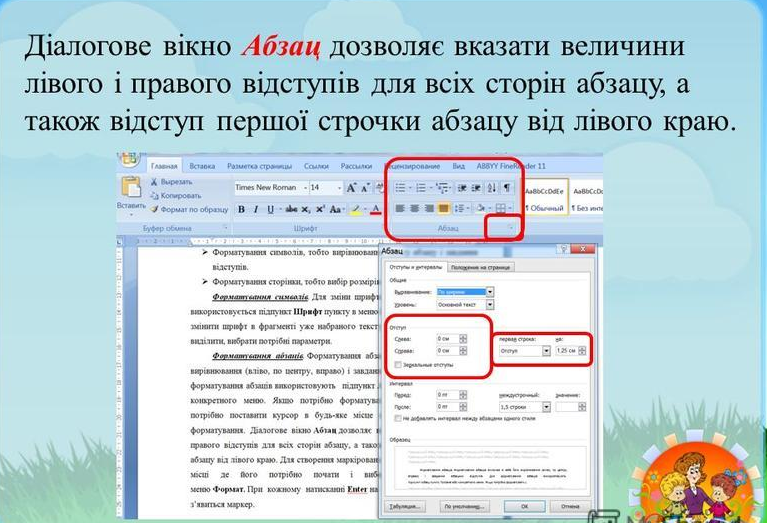Click the Табуляция button

405,506
